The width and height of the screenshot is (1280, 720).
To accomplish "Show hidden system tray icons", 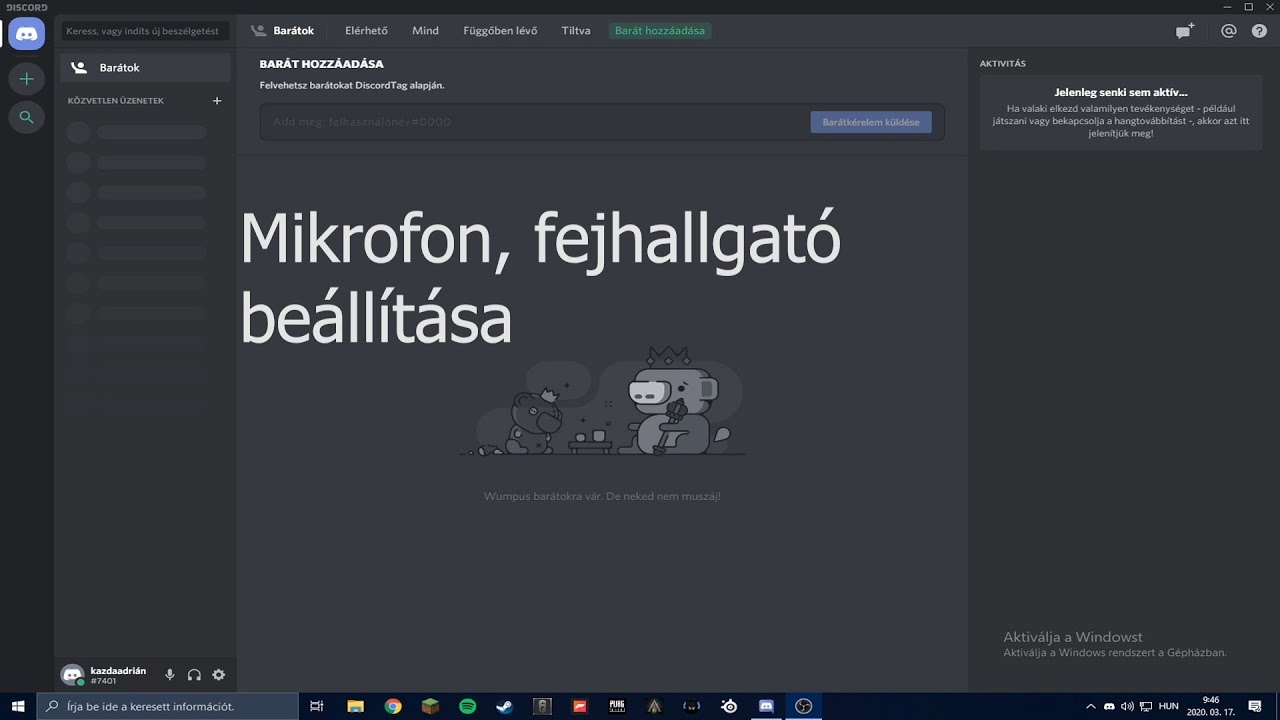I will click(1091, 706).
